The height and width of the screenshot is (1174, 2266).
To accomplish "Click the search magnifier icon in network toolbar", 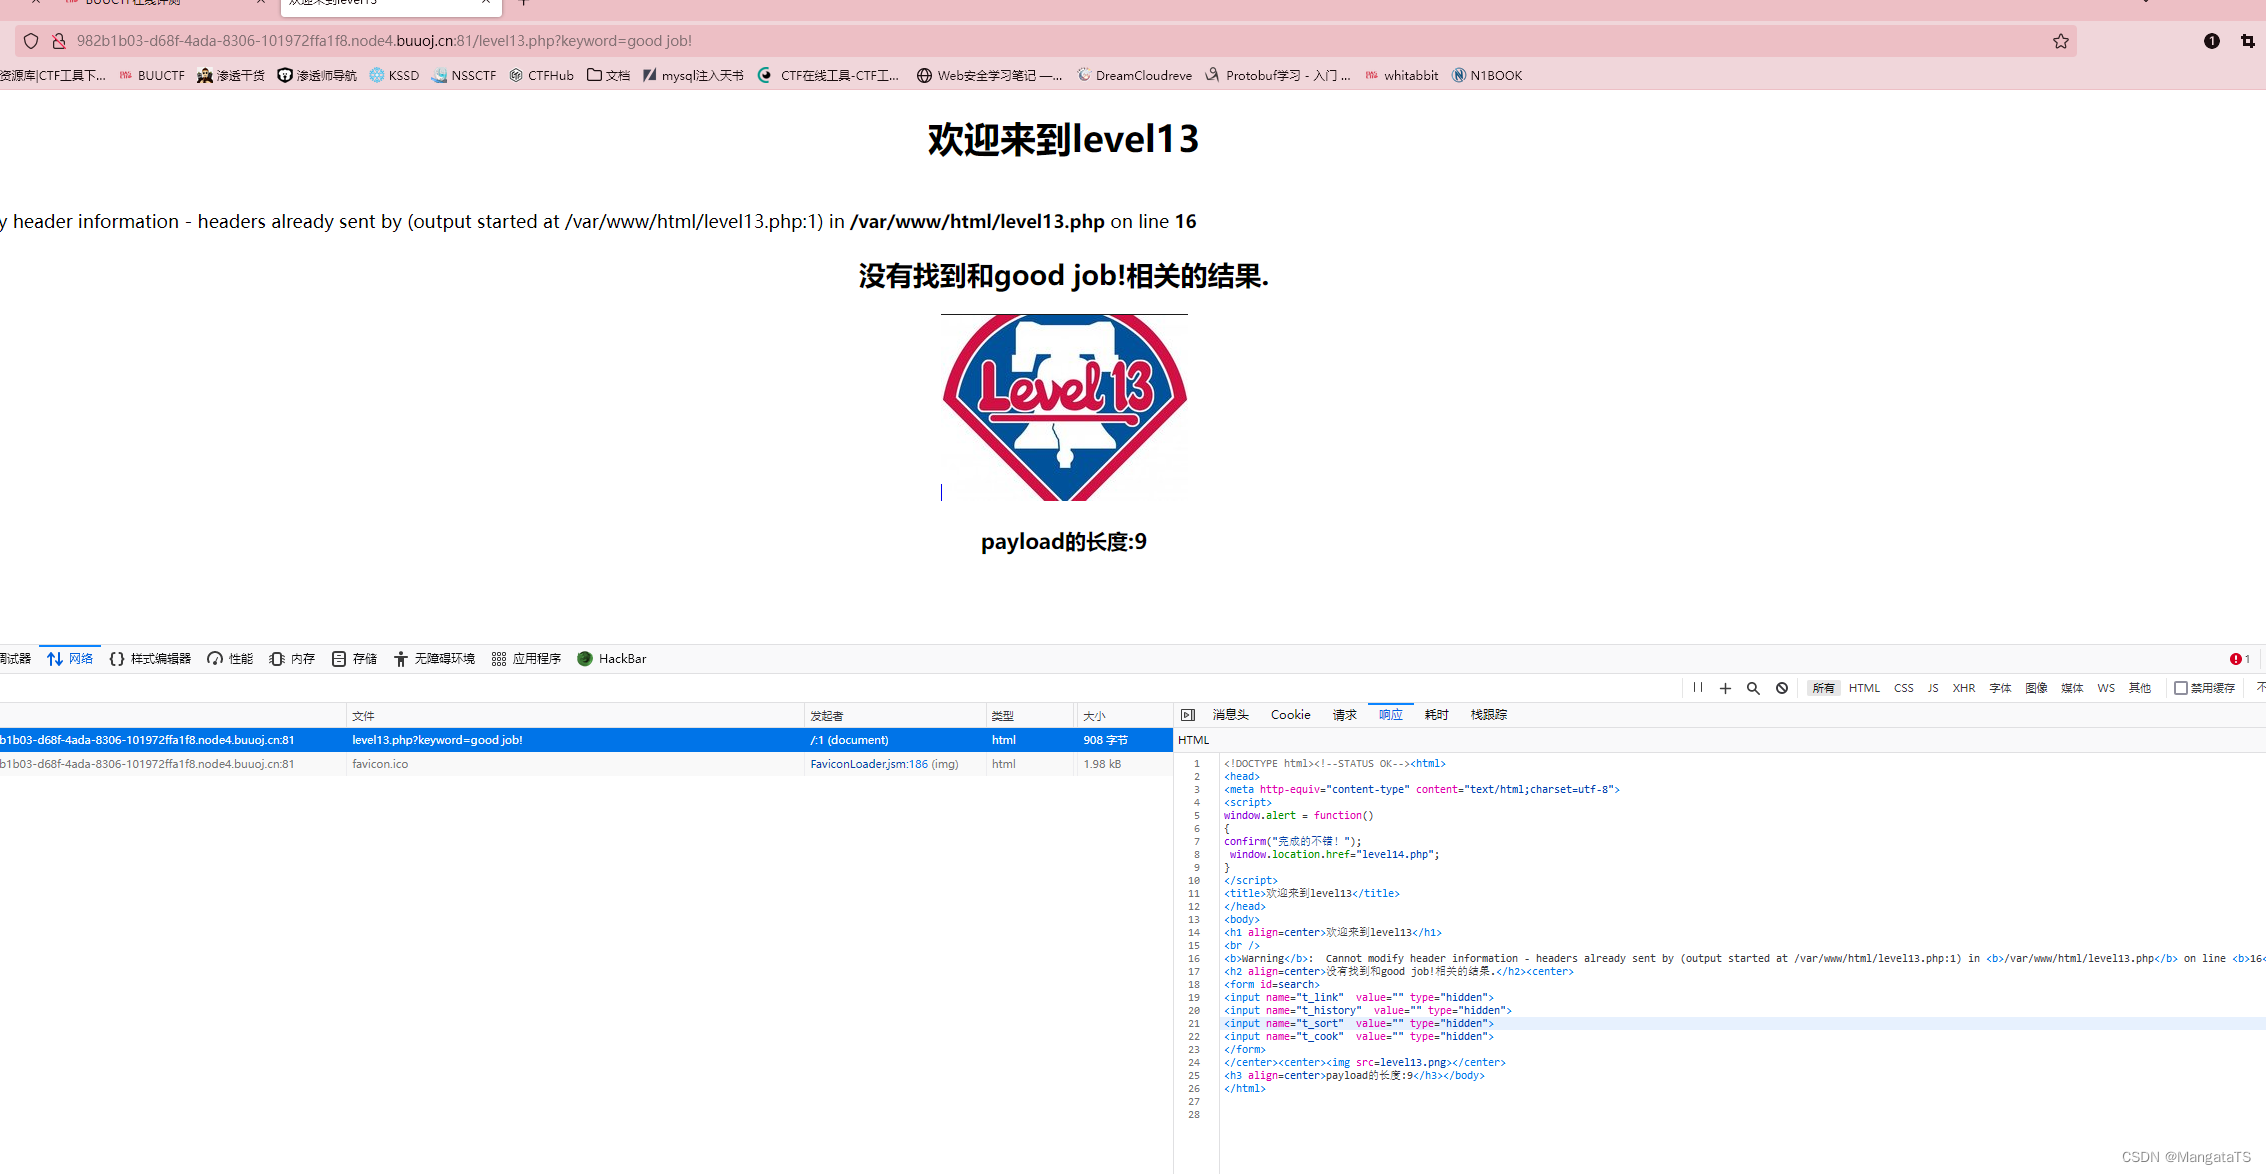I will pyautogui.click(x=1753, y=688).
